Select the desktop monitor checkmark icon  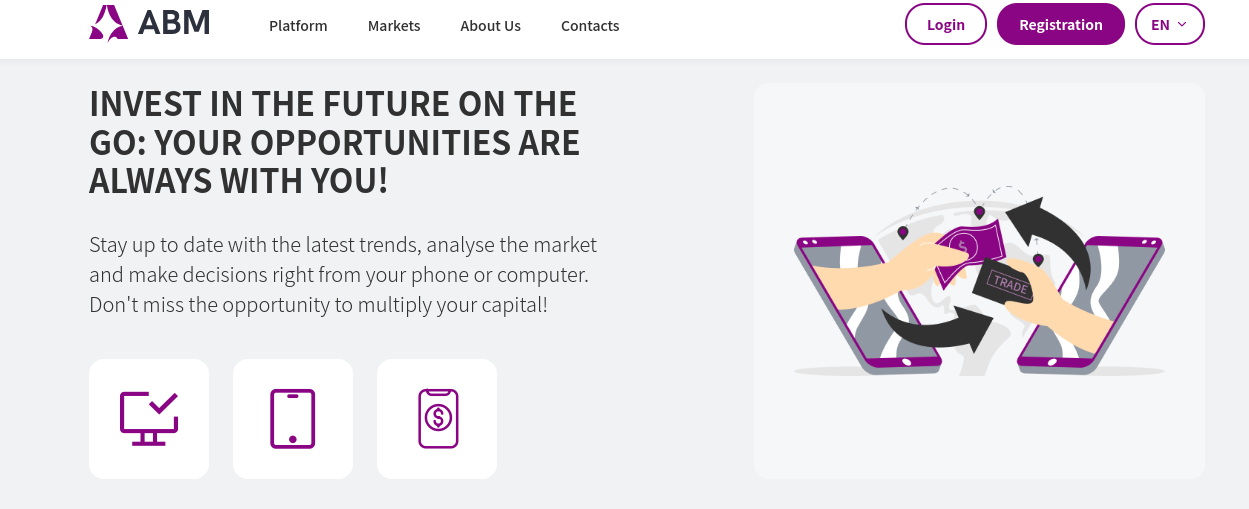[x=149, y=418]
